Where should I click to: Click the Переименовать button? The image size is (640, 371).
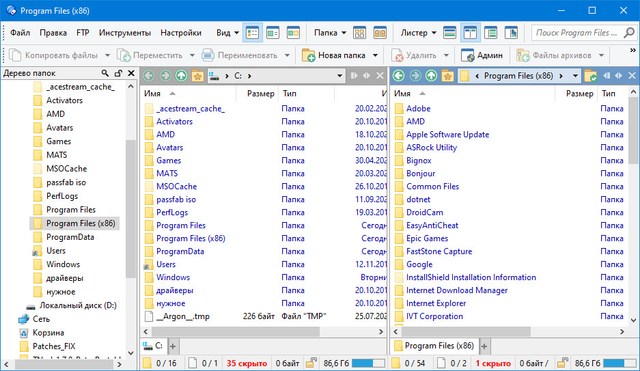[x=240, y=55]
